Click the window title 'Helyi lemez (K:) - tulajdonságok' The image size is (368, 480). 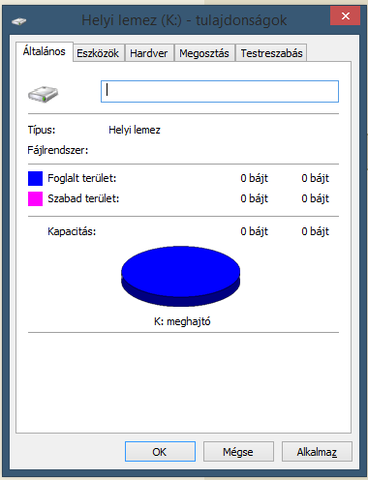[x=184, y=20]
